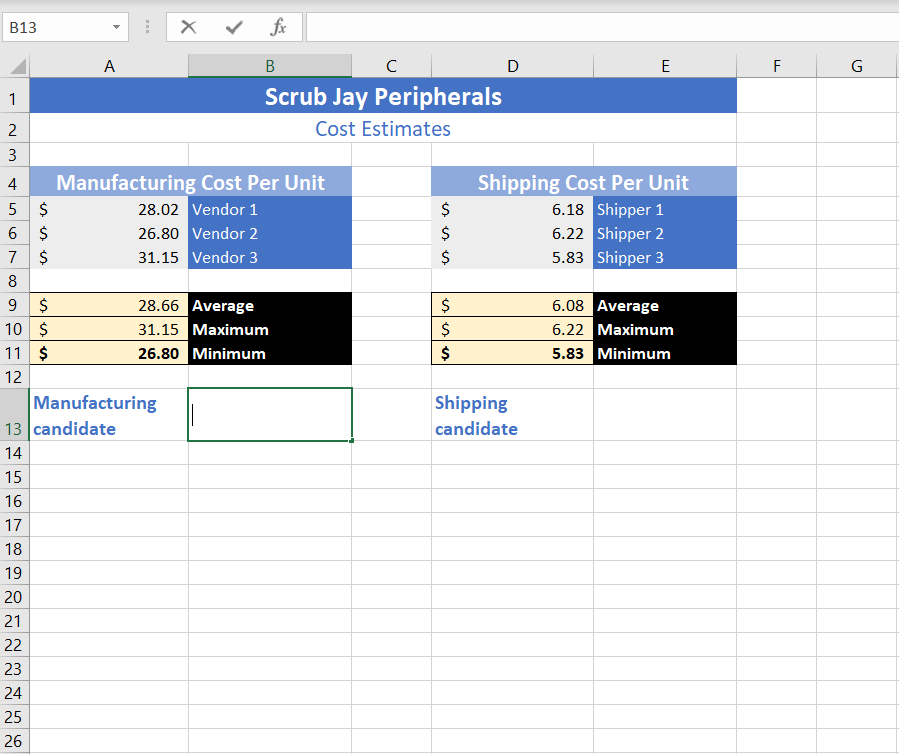The image size is (899, 754).
Task: Confirm entry with the checkmark icon
Action: coord(234,27)
